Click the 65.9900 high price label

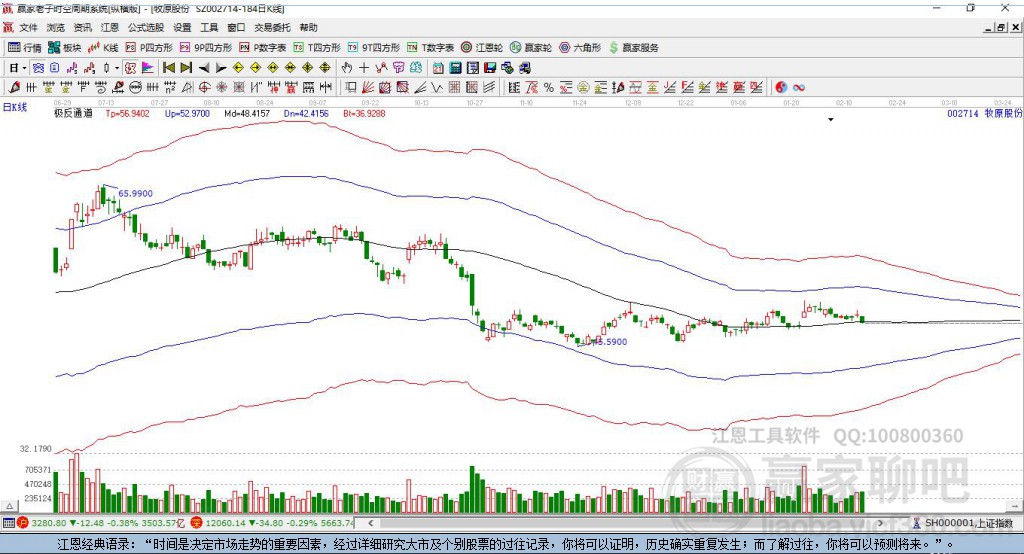pos(135,193)
